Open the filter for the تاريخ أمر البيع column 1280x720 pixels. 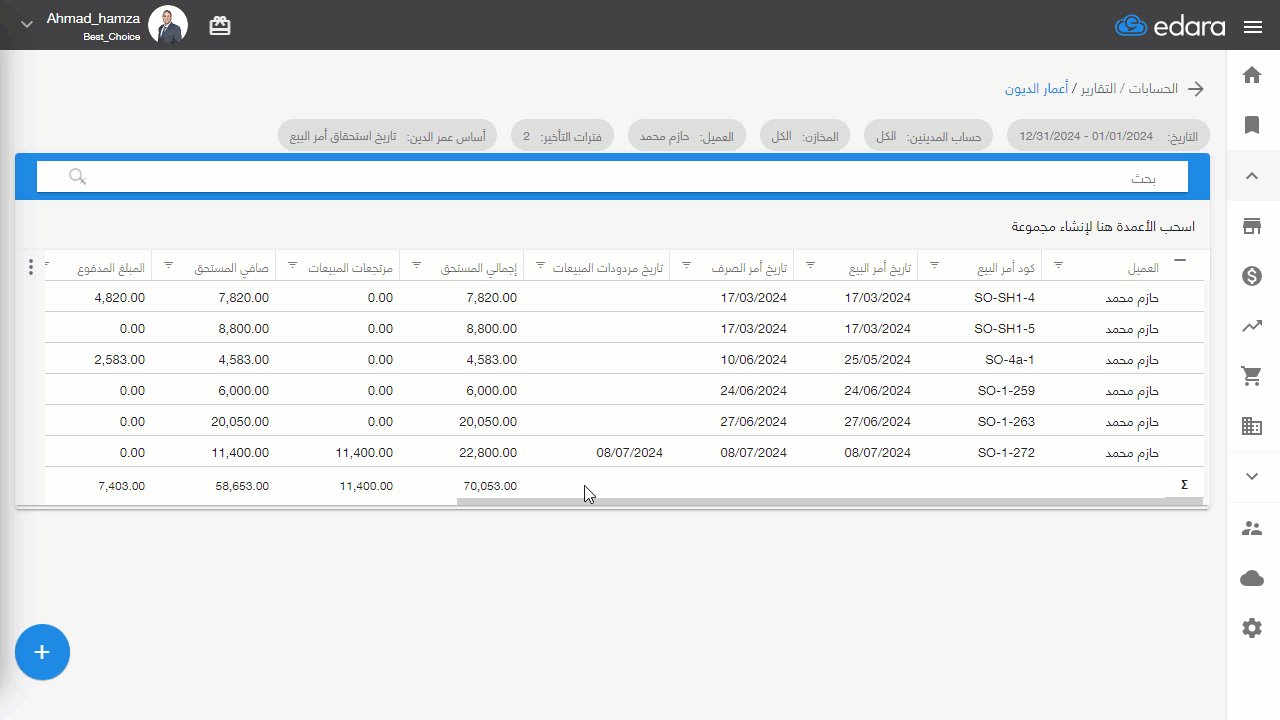click(811, 265)
